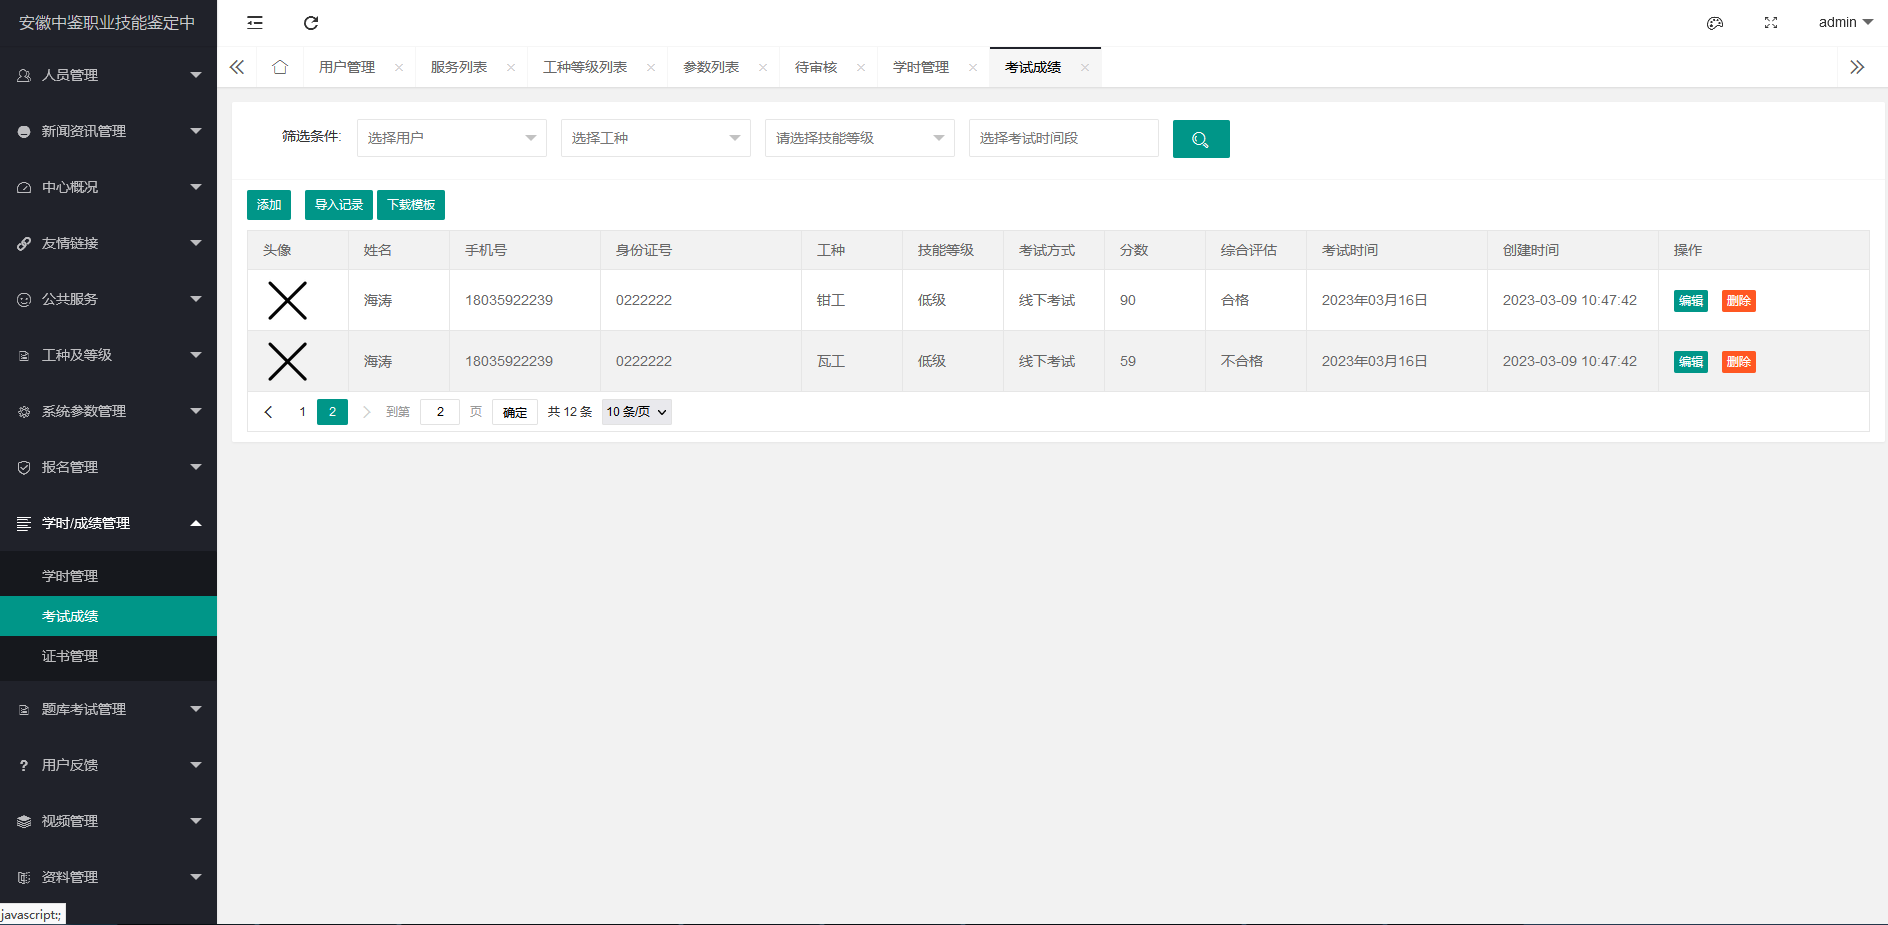Collapse the sidebar menu toggle icon
This screenshot has width=1888, height=925.
[x=255, y=22]
